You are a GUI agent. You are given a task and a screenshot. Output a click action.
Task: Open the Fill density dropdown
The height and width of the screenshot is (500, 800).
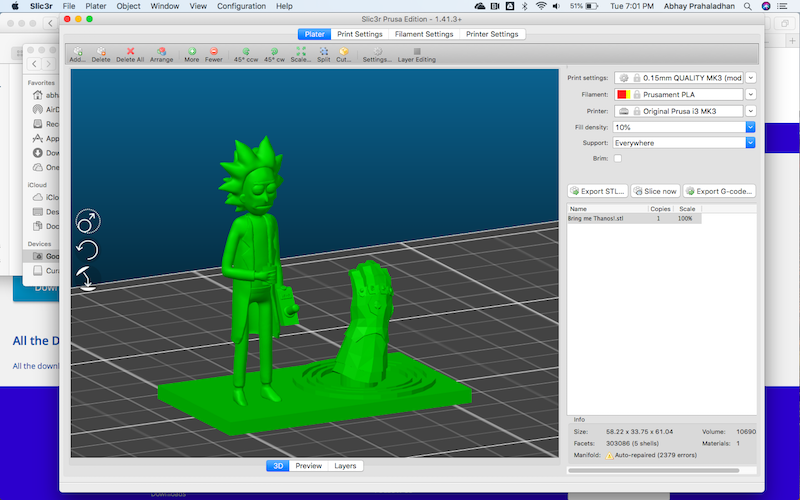[x=750, y=127]
